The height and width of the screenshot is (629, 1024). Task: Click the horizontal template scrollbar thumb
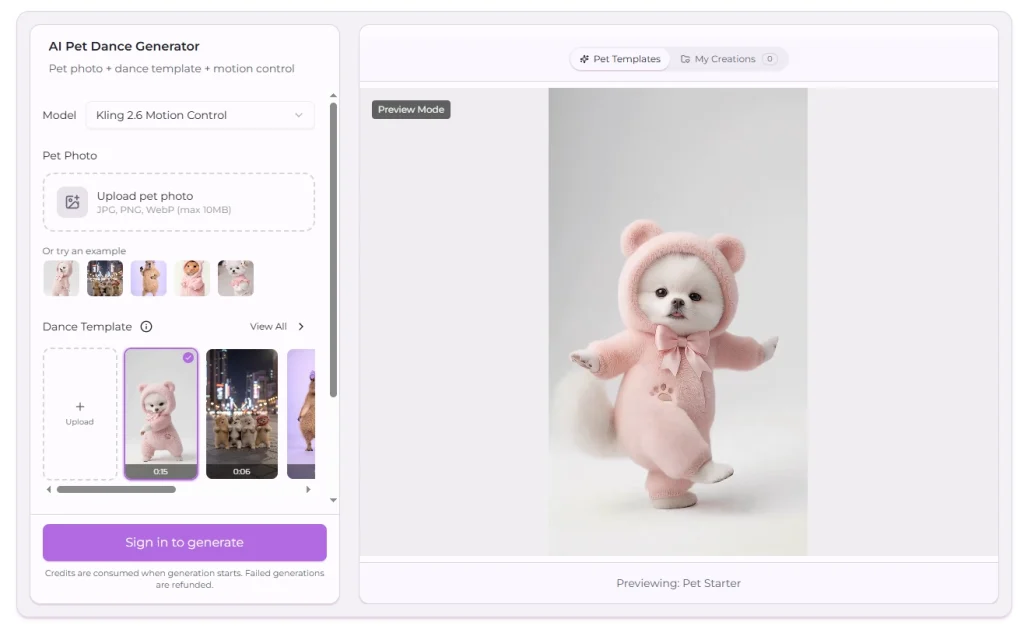point(116,489)
